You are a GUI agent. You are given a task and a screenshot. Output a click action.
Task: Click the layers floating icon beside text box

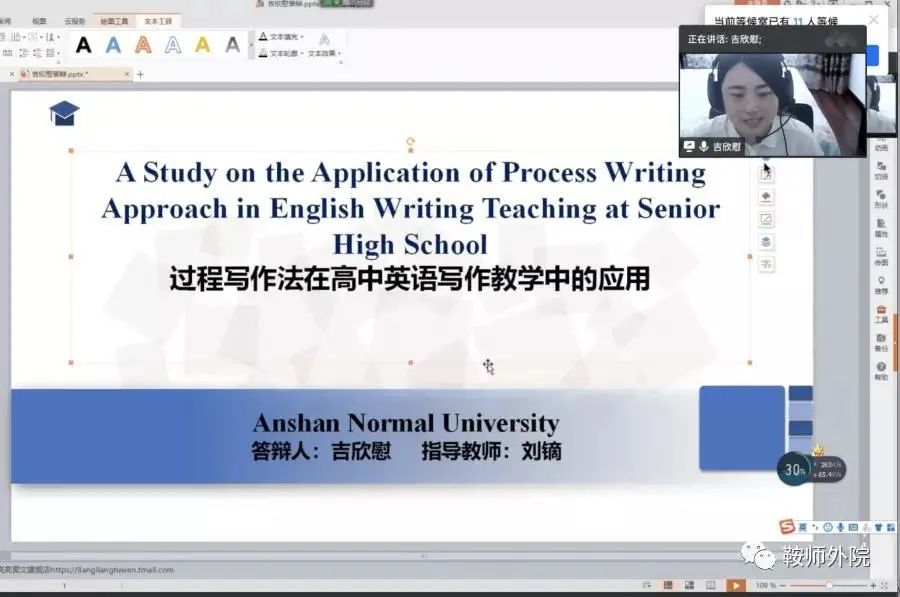tap(766, 241)
